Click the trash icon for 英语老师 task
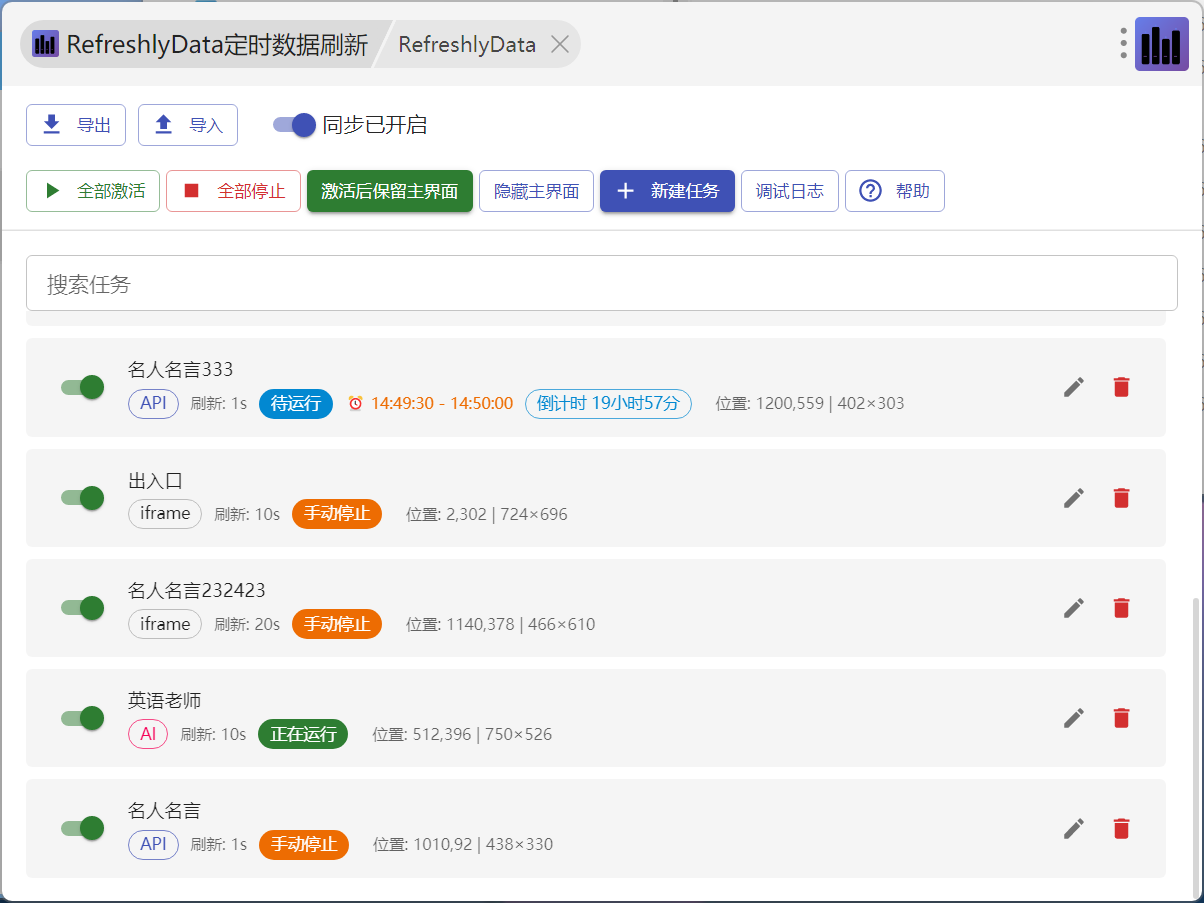This screenshot has height=903, width=1204. tap(1121, 717)
